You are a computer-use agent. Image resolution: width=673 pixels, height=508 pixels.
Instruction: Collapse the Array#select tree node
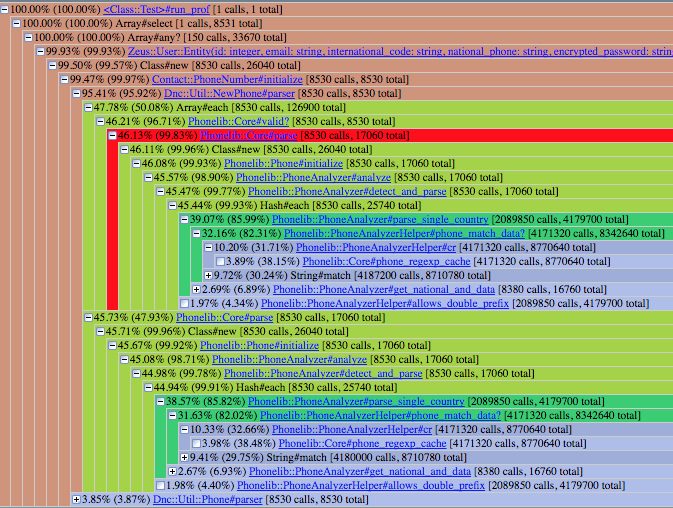(16, 24)
